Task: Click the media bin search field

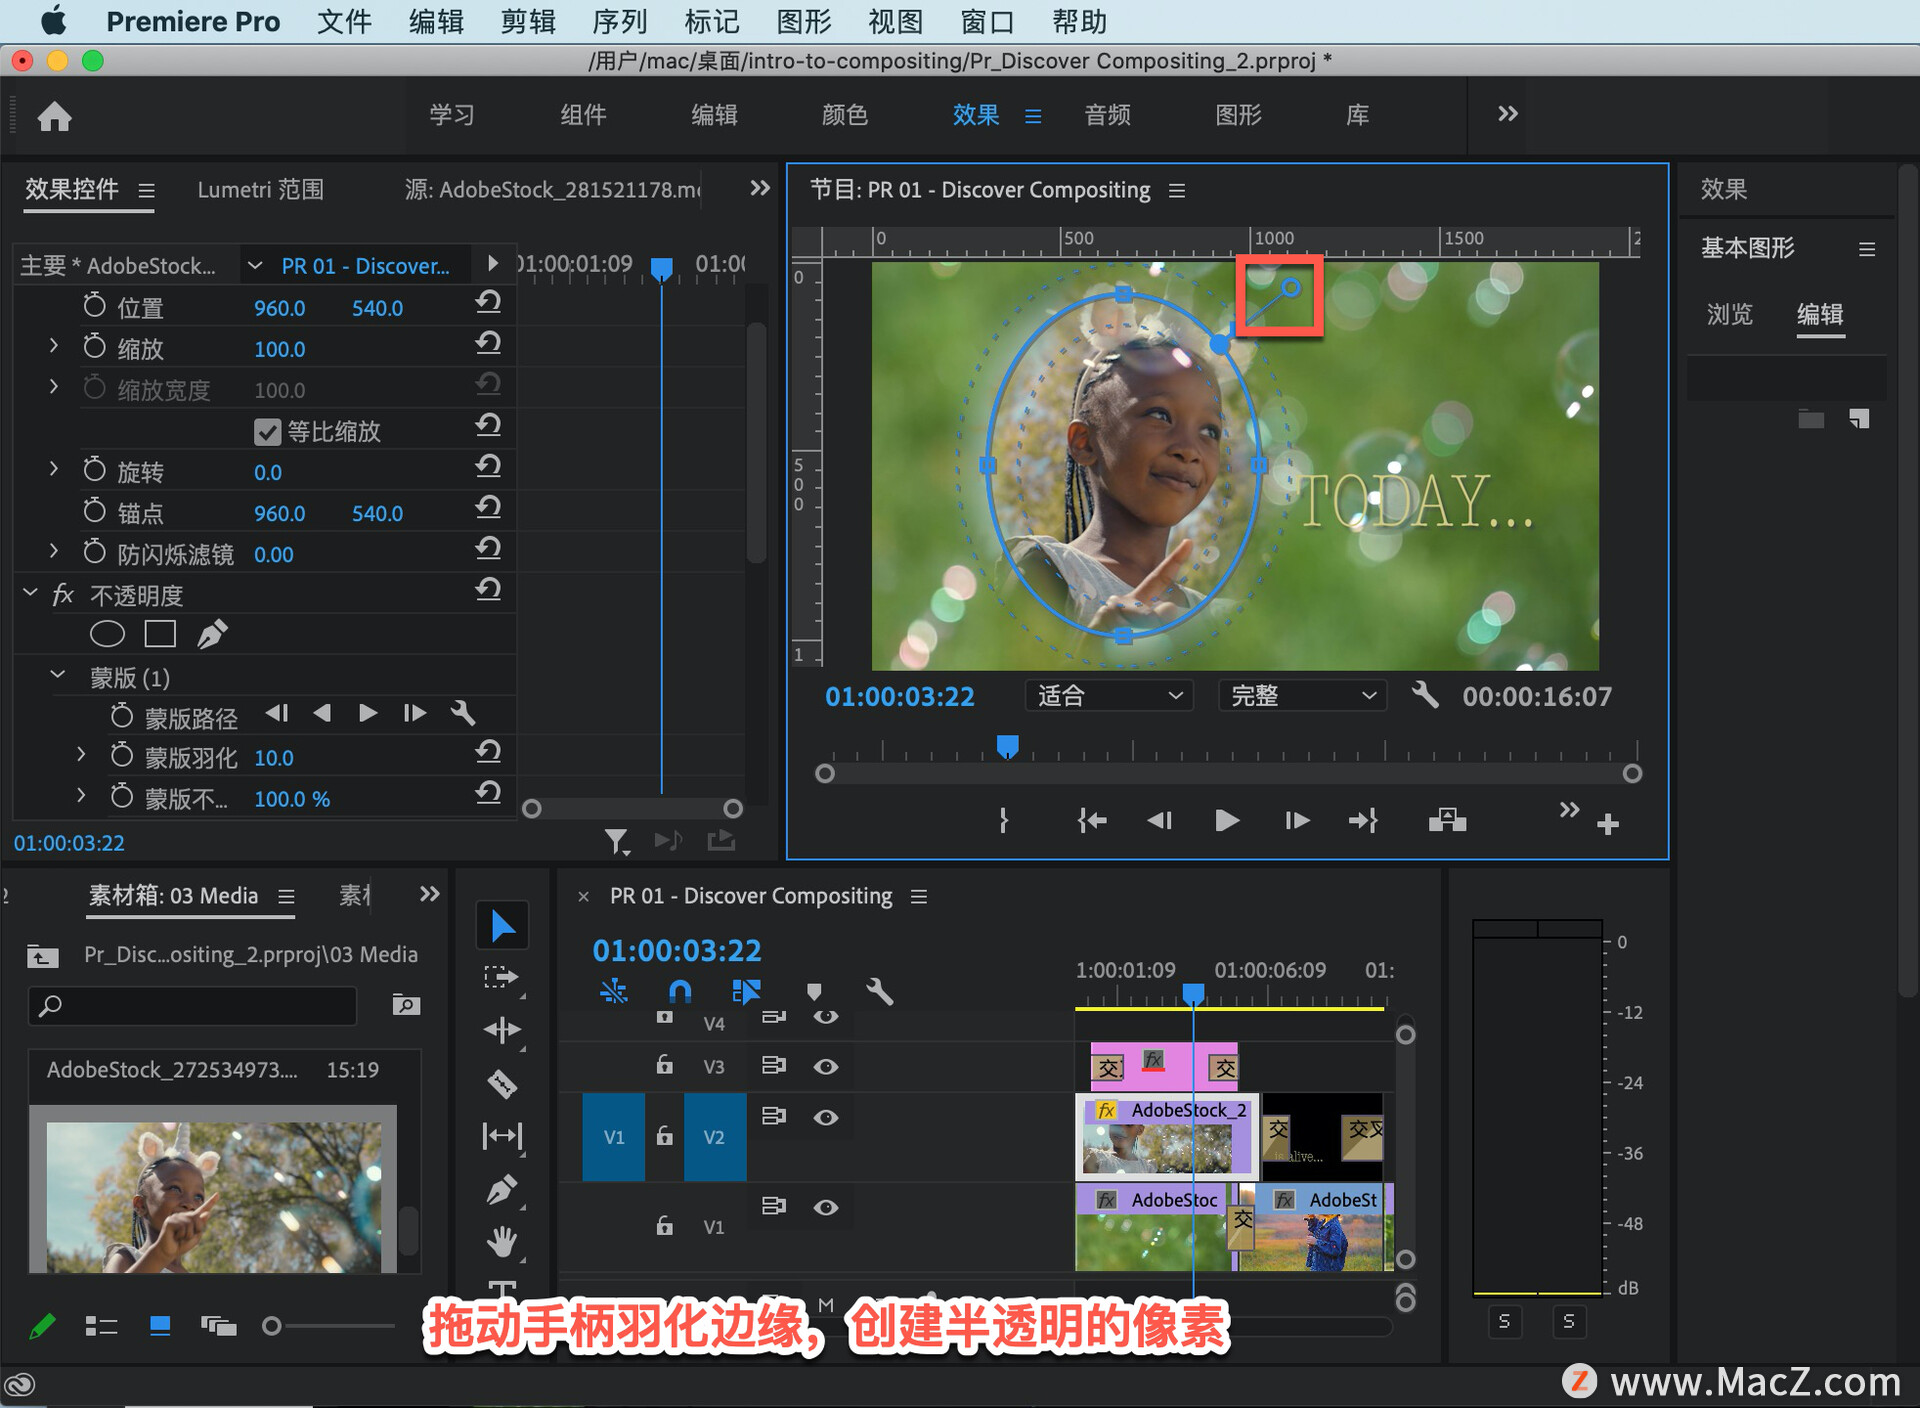Action: (192, 1005)
